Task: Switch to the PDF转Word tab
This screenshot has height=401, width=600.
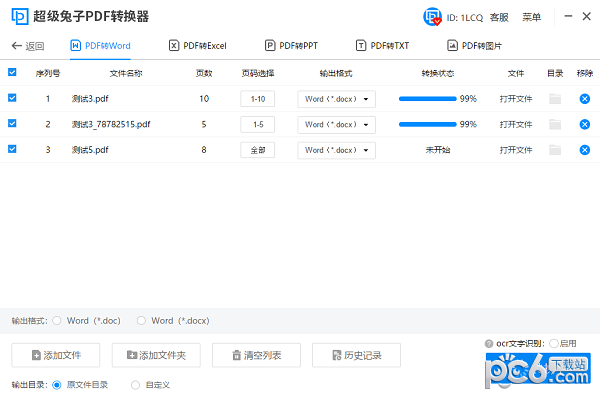Action: pos(100,46)
